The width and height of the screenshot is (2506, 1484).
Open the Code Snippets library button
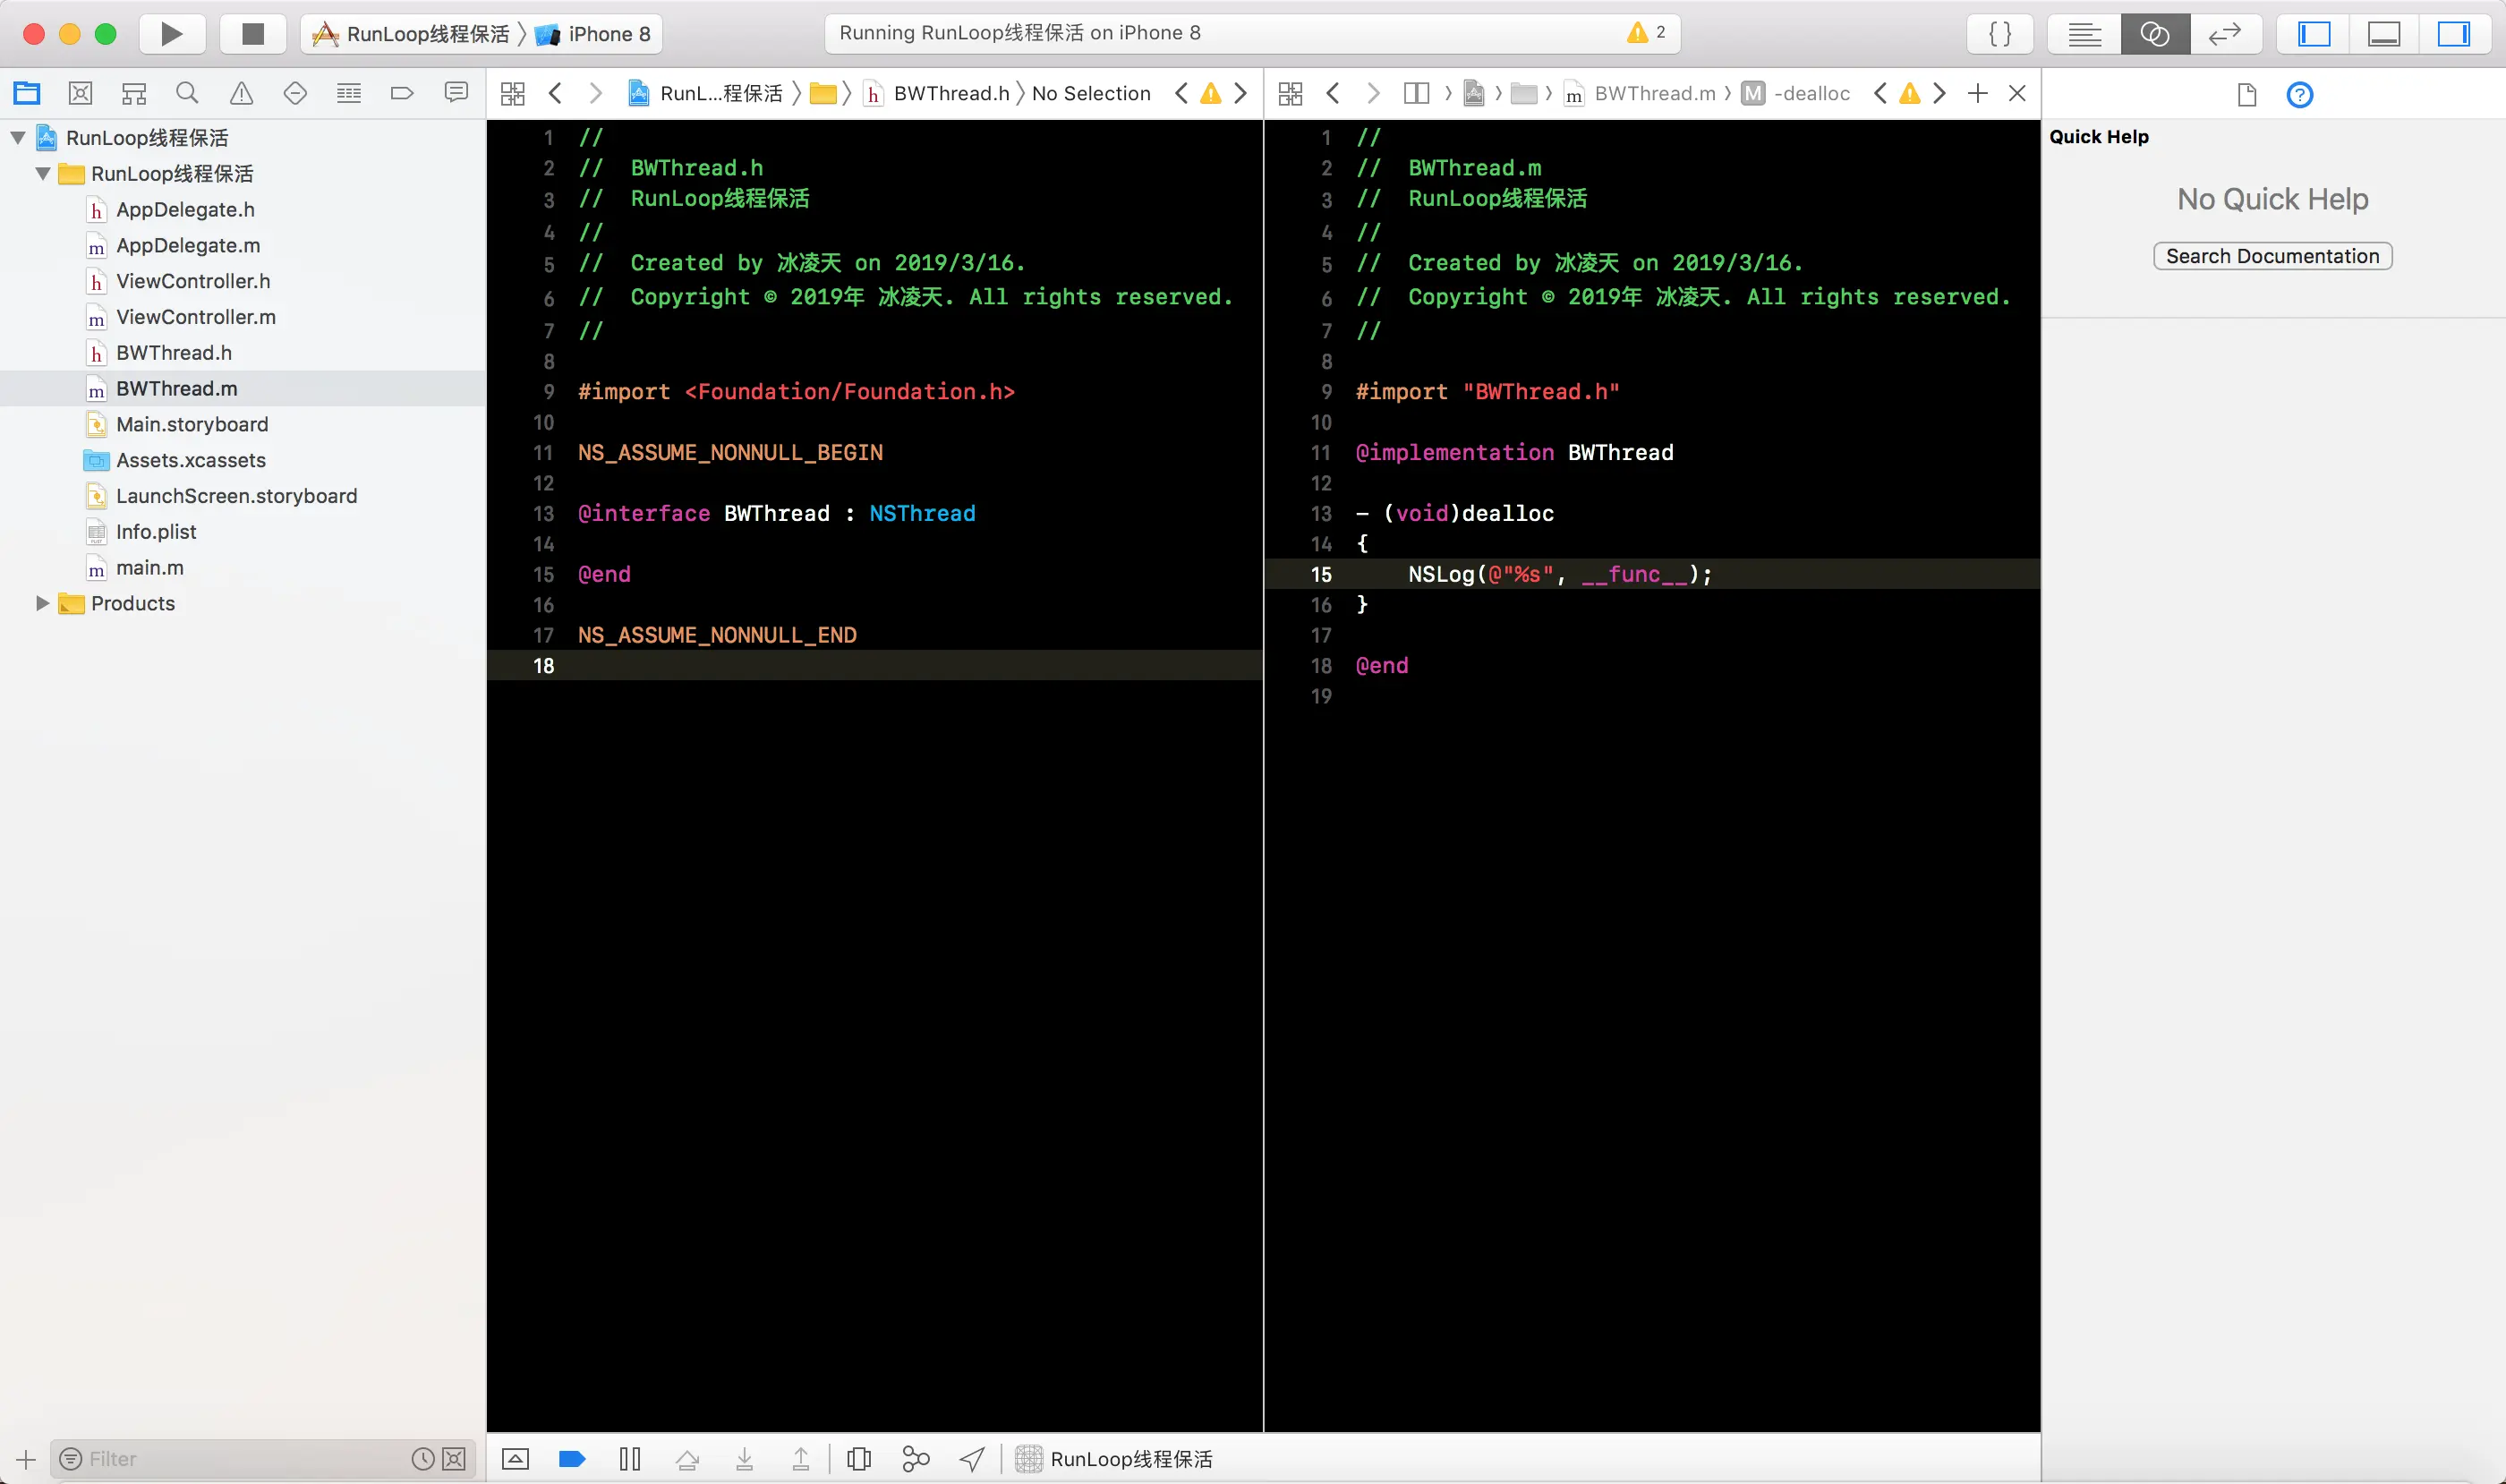pyautogui.click(x=2000, y=34)
